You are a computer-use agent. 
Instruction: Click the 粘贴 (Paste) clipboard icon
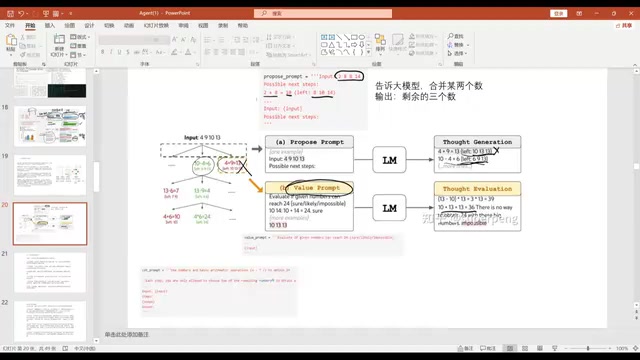click(x=11, y=40)
